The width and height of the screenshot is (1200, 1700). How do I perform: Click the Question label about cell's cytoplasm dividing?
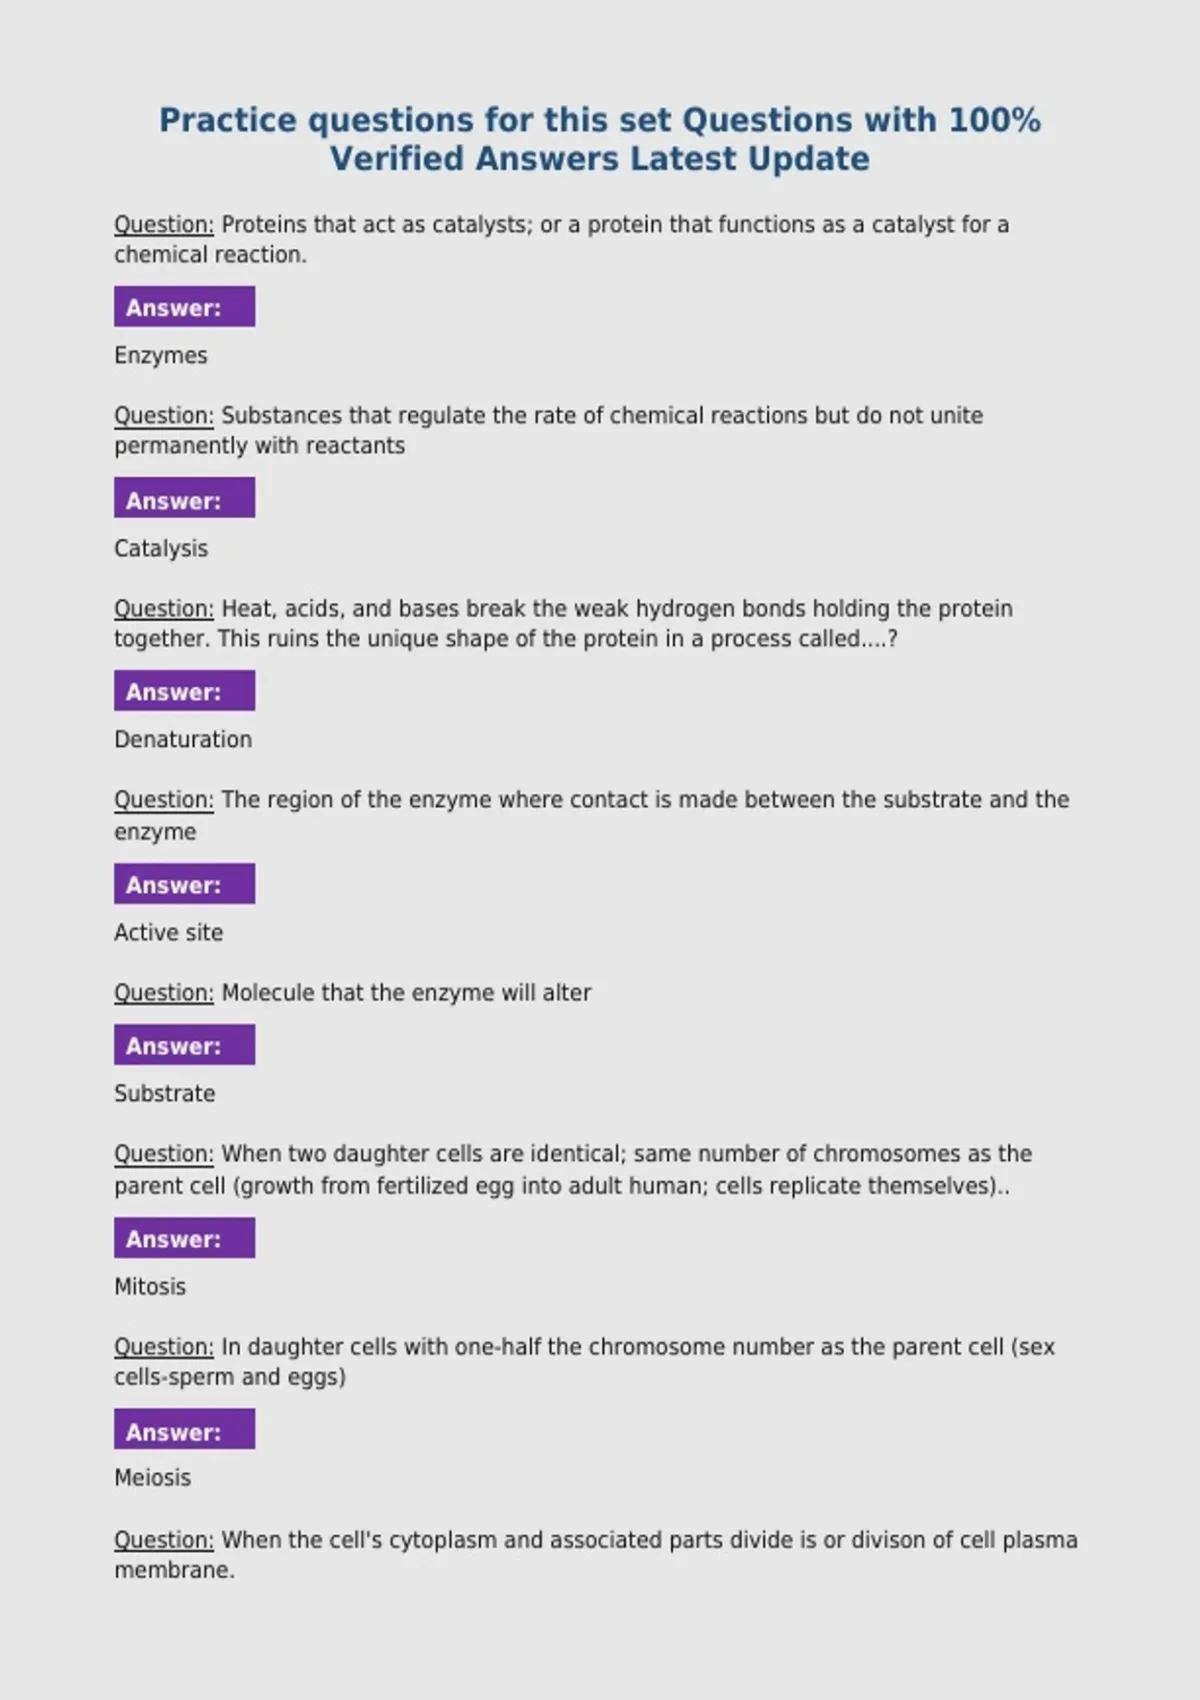coord(164,1540)
